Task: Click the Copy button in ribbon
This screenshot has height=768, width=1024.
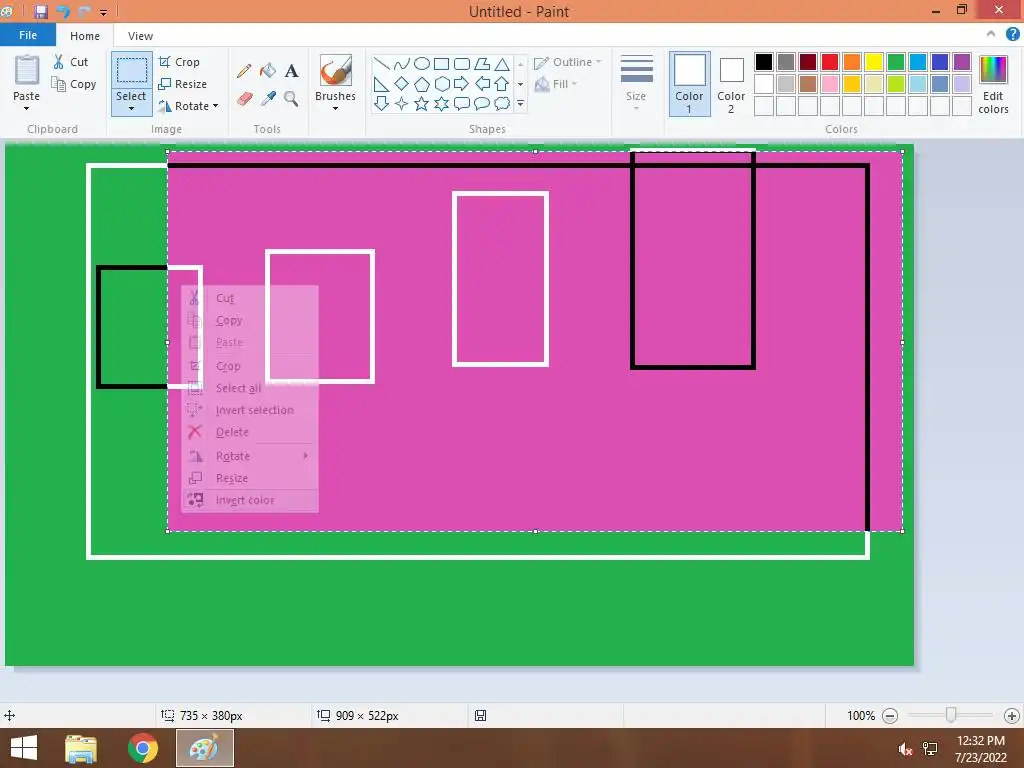Action: pyautogui.click(x=74, y=84)
